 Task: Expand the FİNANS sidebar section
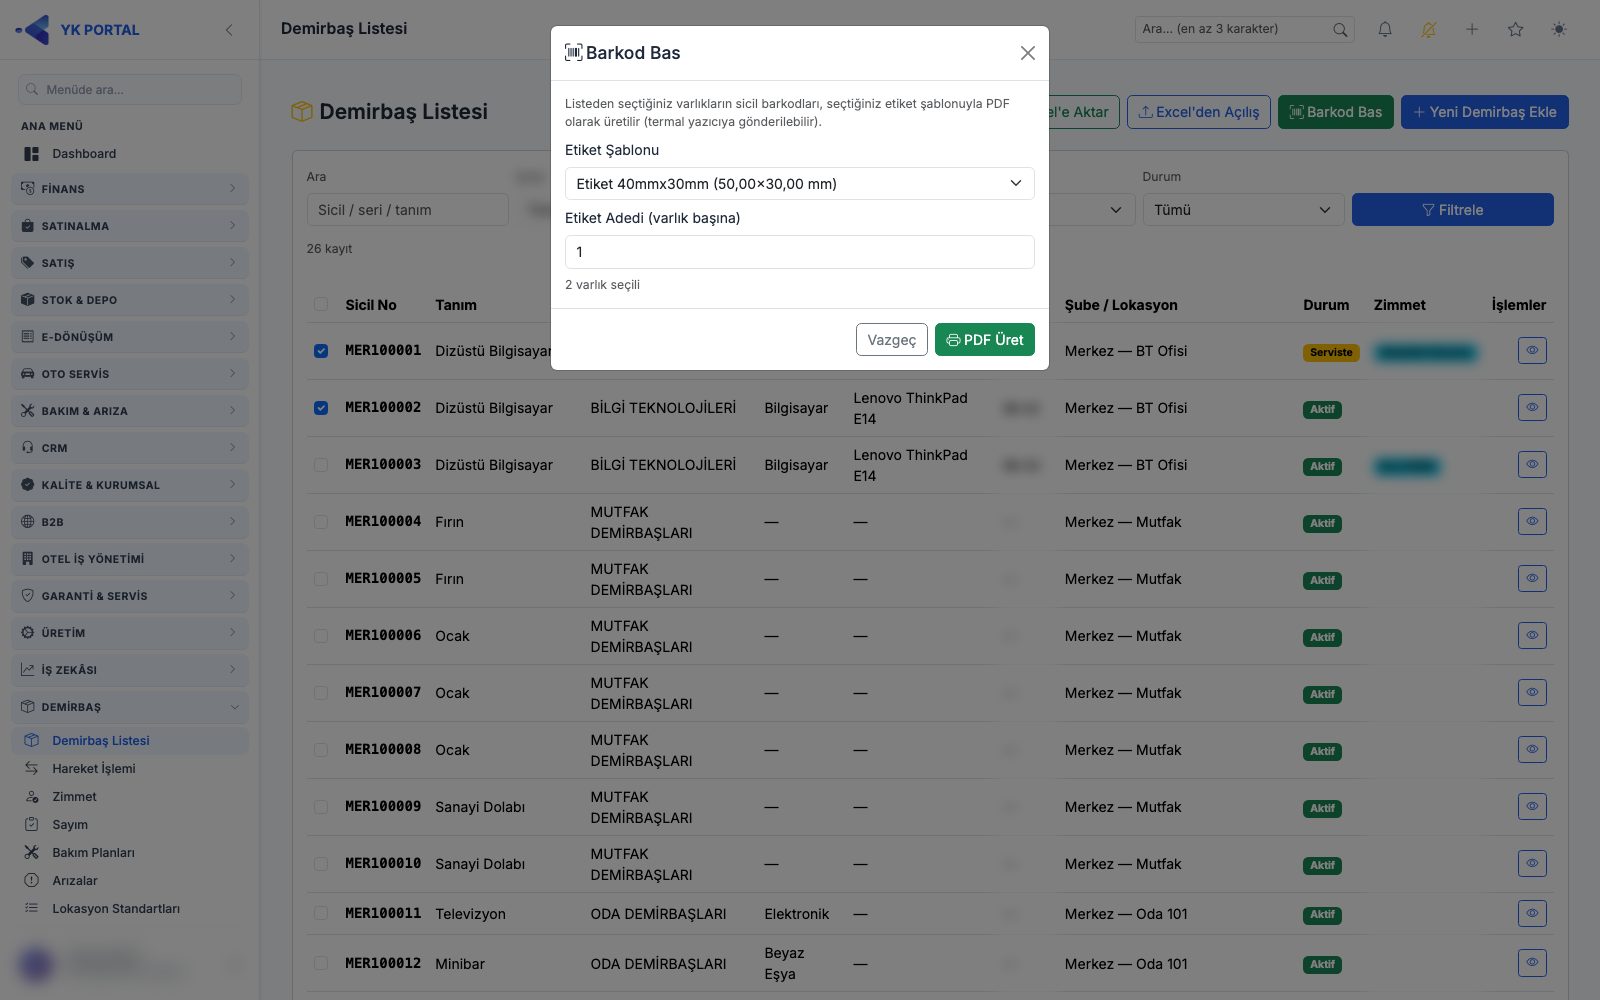[x=130, y=188]
